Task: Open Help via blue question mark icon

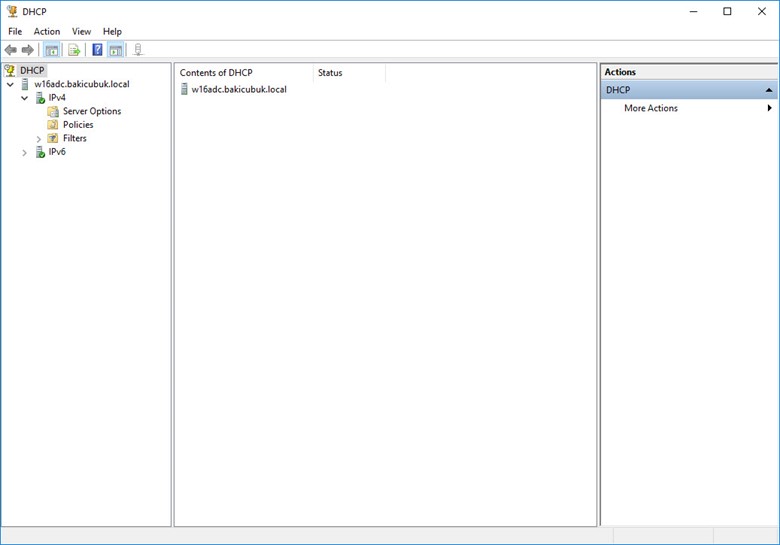Action: tap(98, 50)
